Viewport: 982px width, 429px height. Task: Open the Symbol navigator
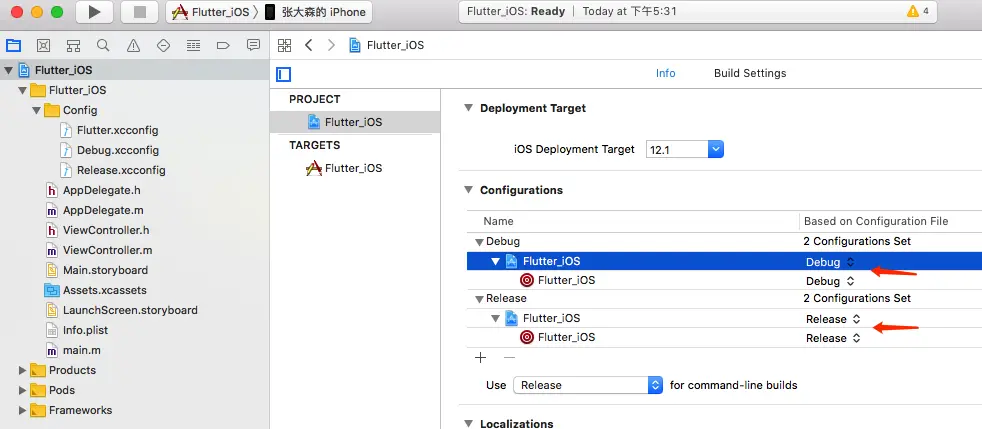pyautogui.click(x=73, y=45)
